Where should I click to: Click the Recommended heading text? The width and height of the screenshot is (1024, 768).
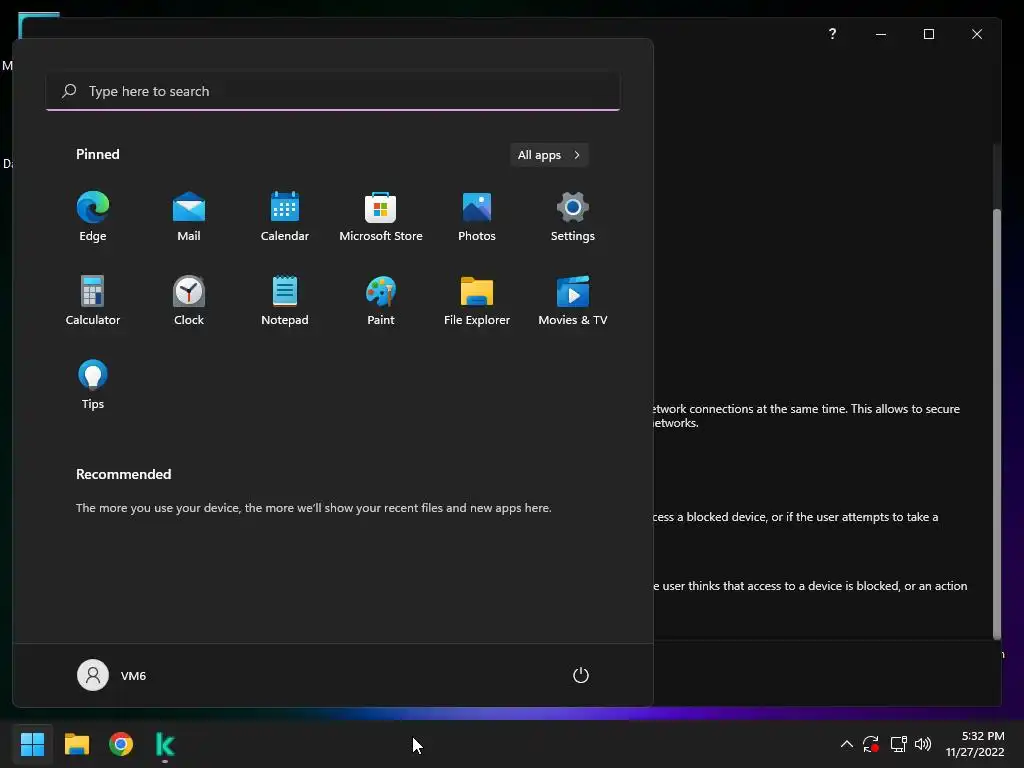pos(123,474)
